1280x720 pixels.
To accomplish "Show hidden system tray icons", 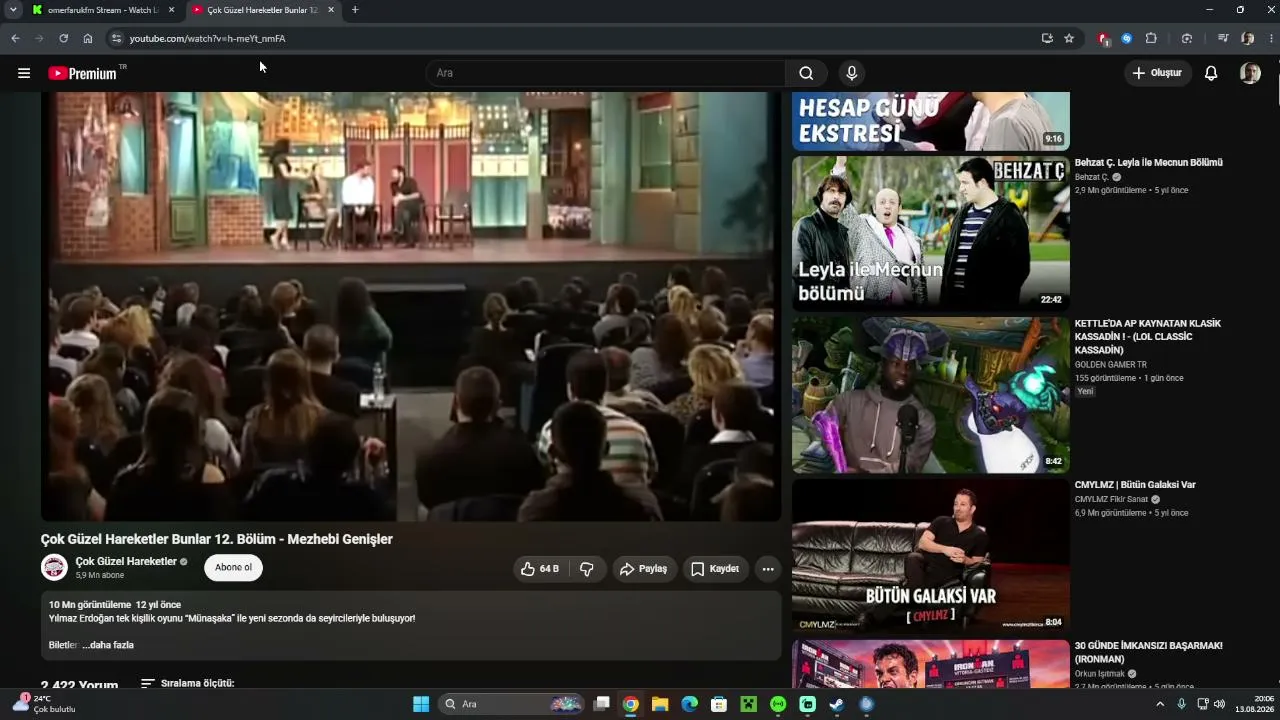I will 1160,704.
